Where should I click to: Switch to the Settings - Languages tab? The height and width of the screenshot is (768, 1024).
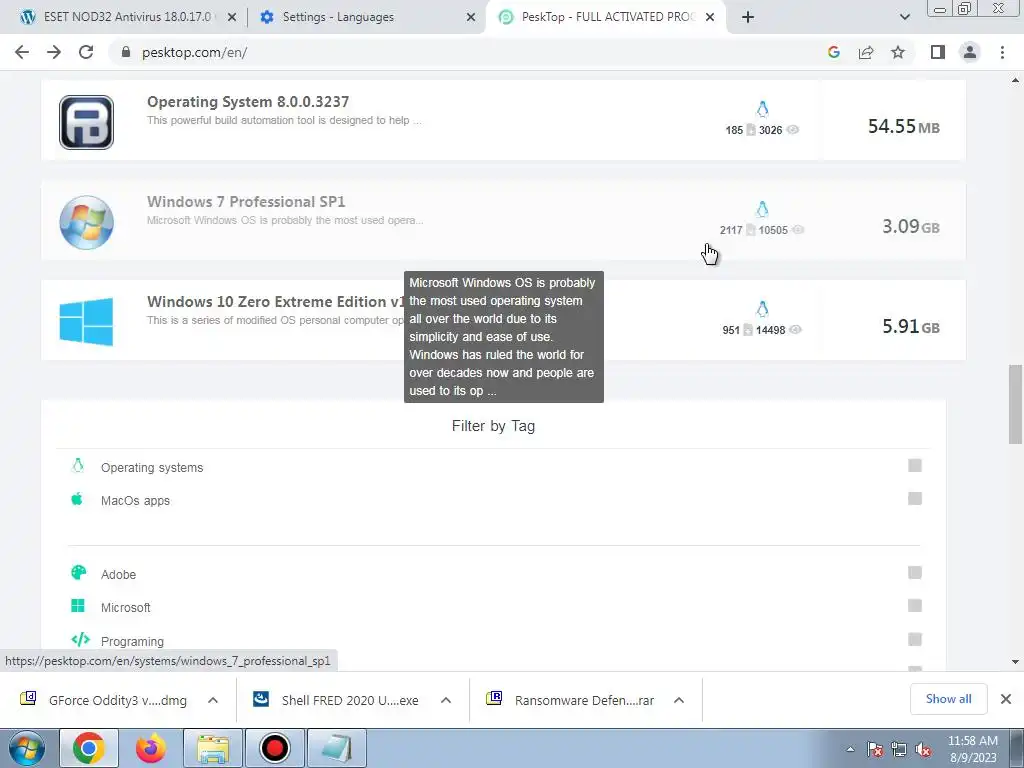pos(366,17)
